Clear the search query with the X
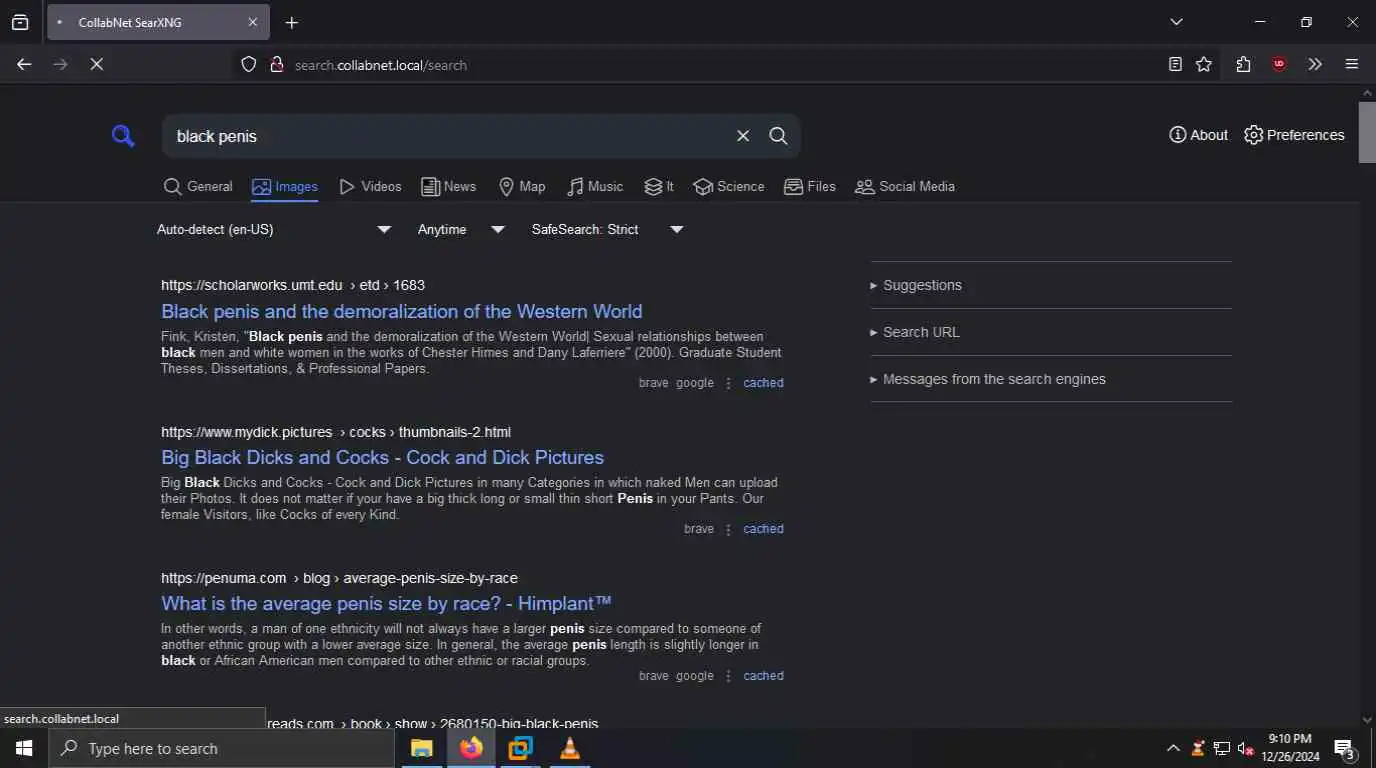1376x768 pixels. [743, 136]
